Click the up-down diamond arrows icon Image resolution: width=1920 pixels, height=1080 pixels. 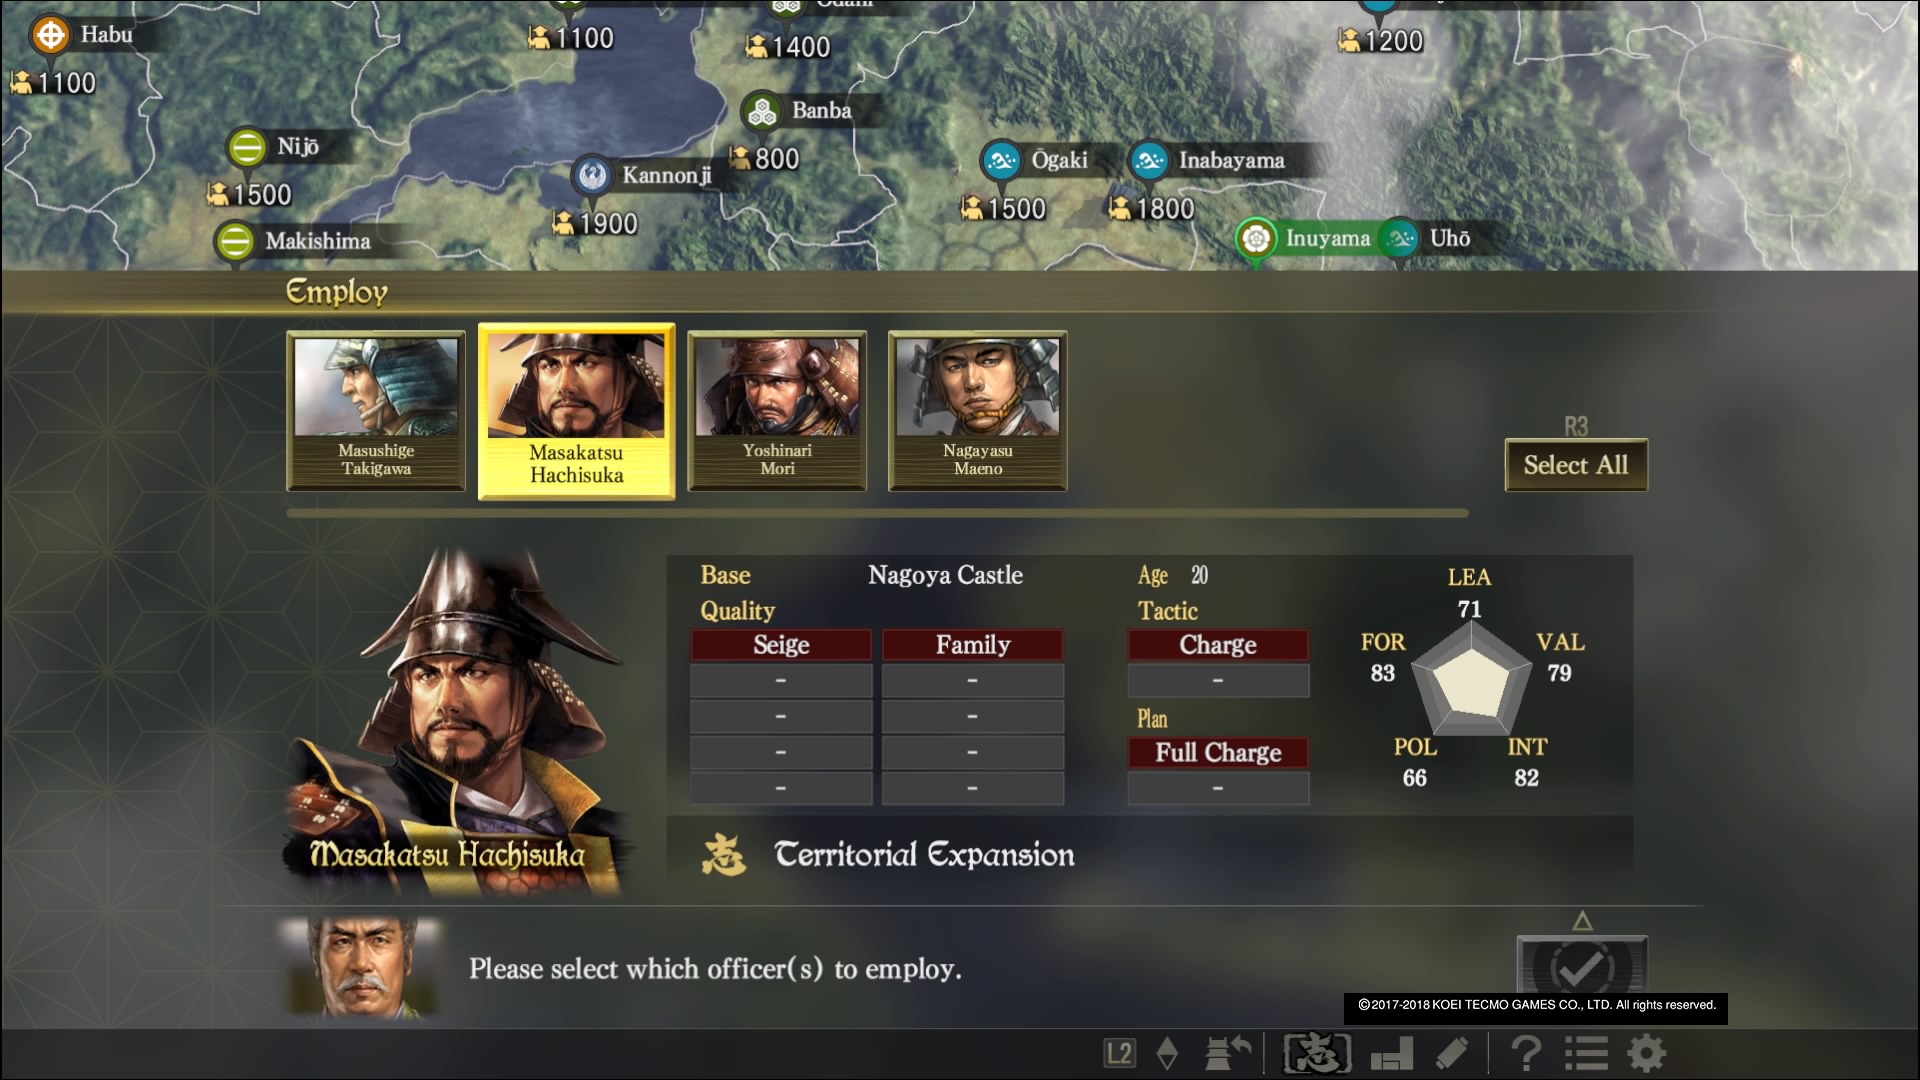click(1167, 1053)
